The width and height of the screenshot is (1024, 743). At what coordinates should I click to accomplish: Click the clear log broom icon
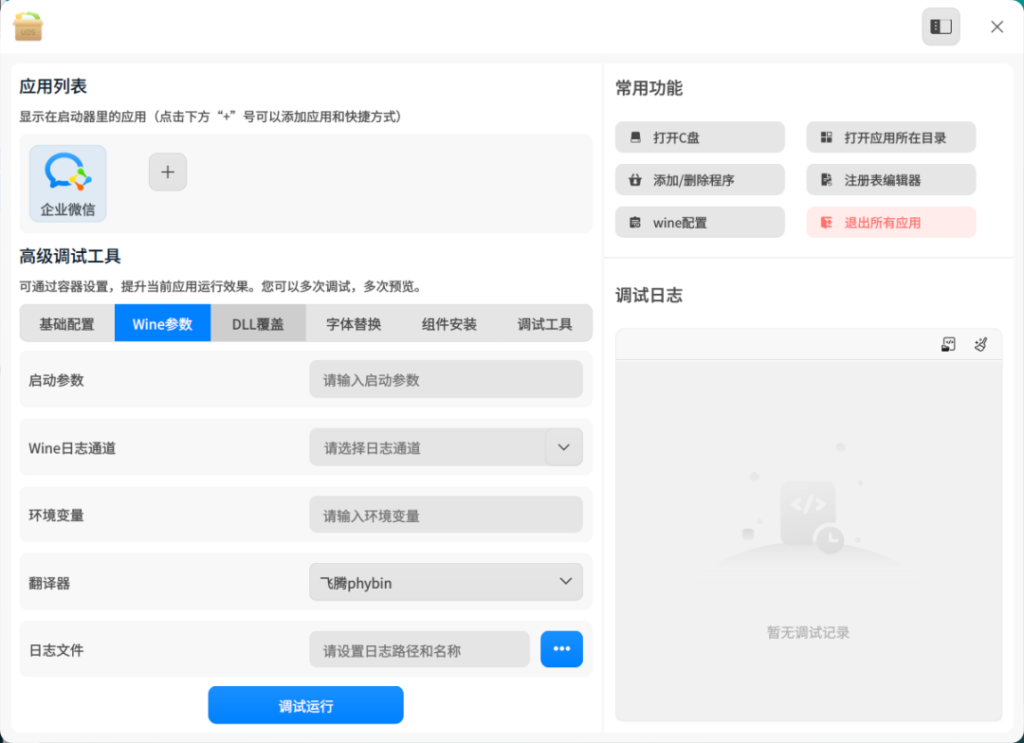(x=981, y=345)
